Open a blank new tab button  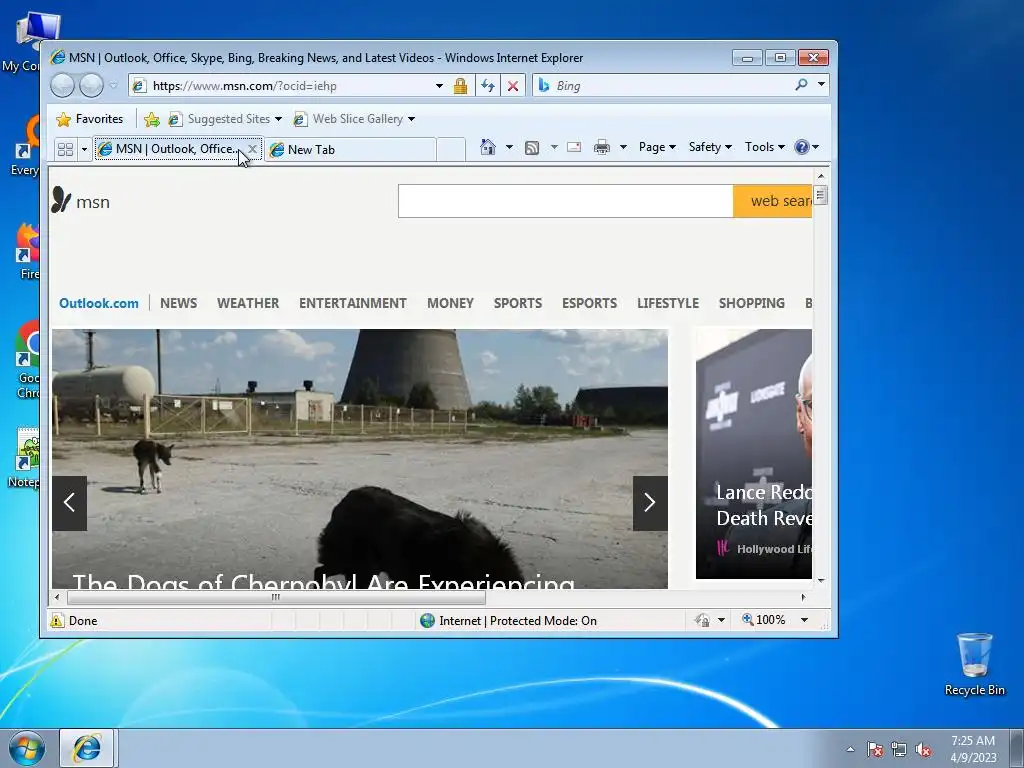coord(451,150)
